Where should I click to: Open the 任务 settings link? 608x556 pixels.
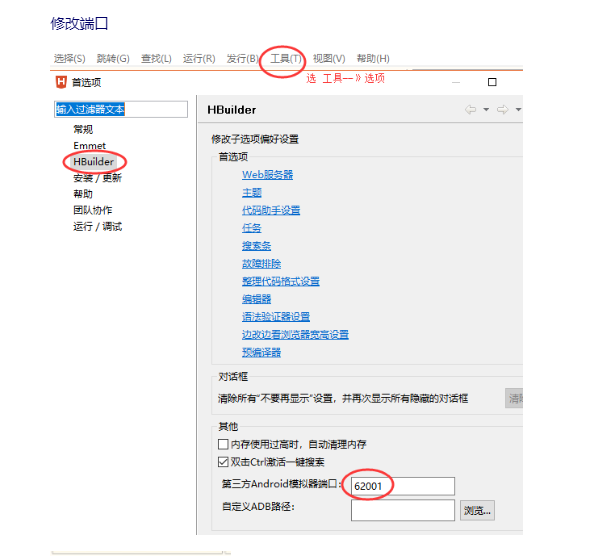(x=252, y=228)
